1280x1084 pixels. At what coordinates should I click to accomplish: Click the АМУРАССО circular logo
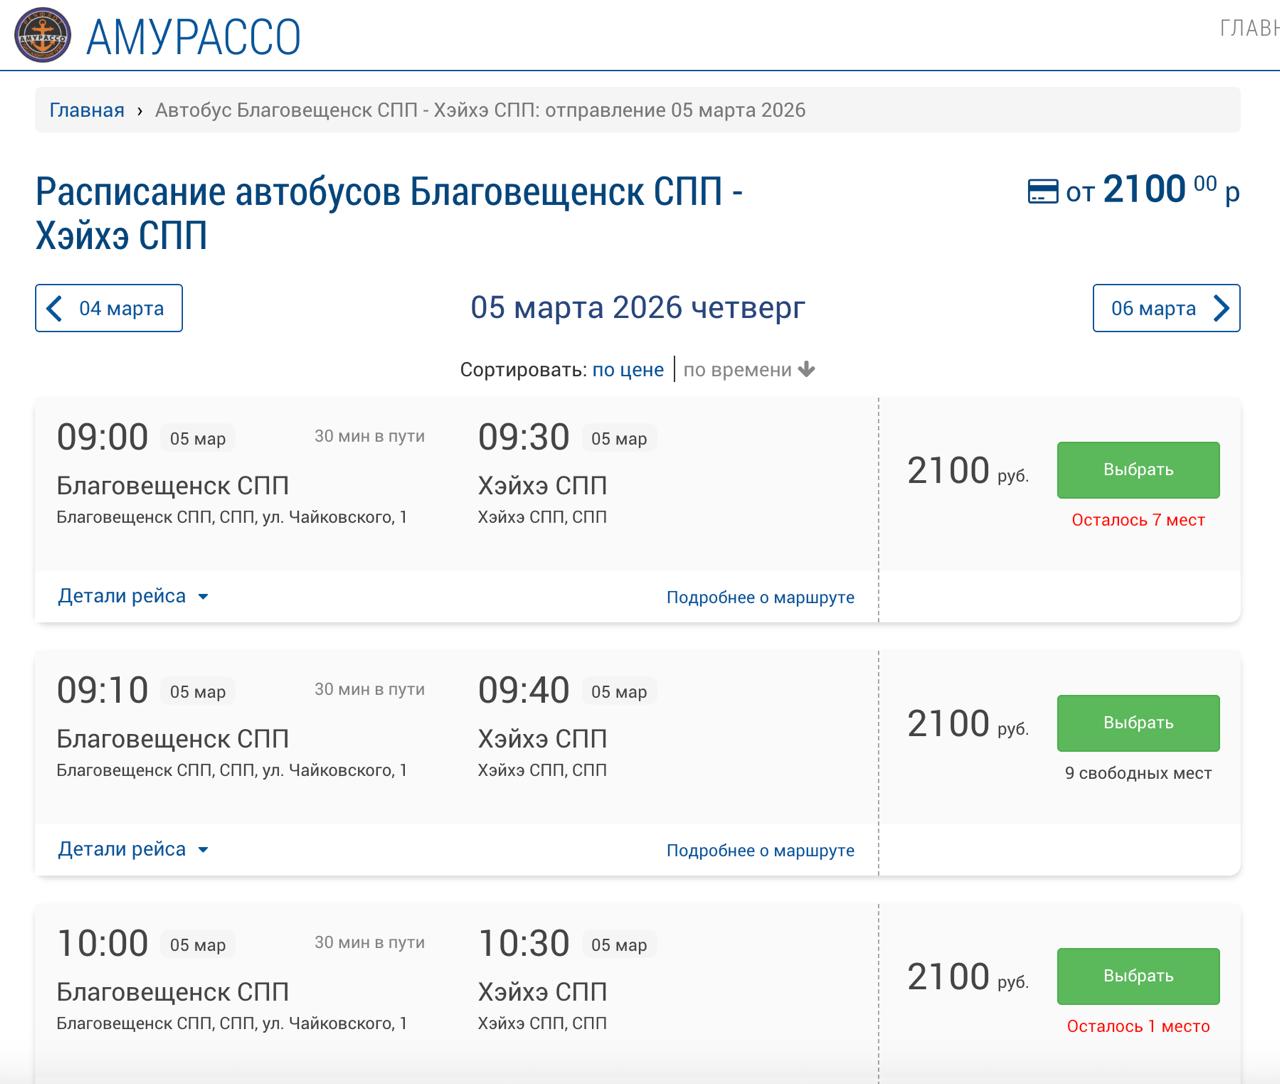tap(41, 36)
